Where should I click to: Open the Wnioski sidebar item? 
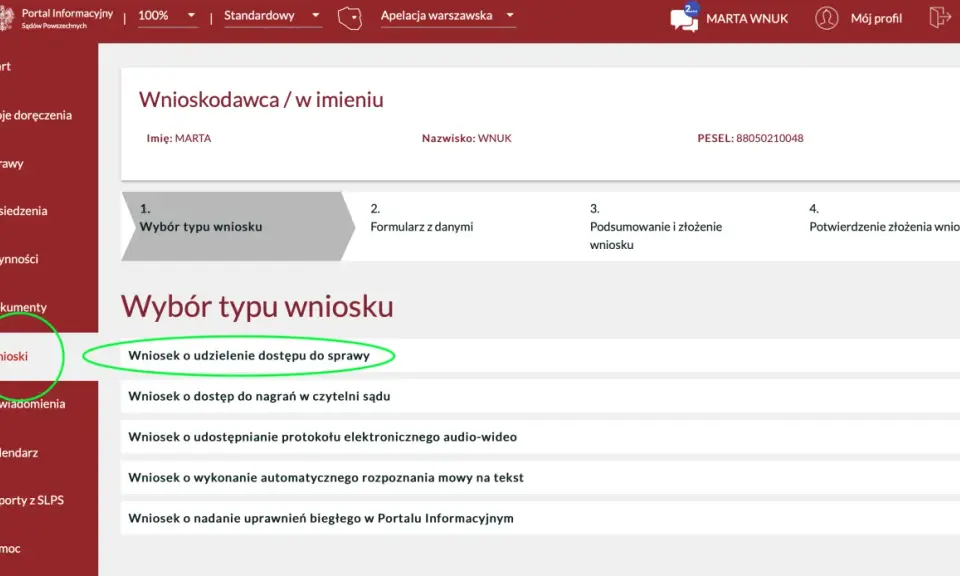[49, 356]
